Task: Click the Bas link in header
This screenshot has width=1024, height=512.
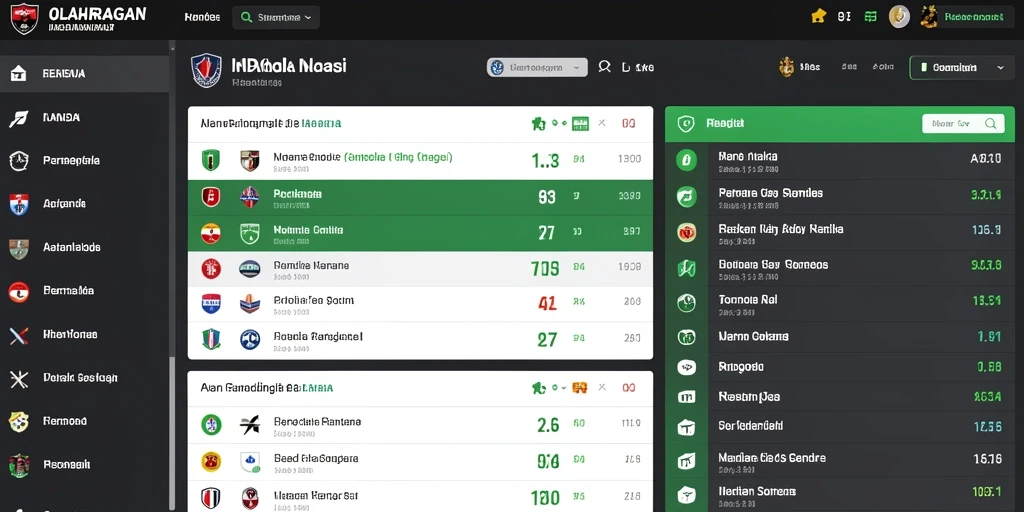Action: coord(849,67)
